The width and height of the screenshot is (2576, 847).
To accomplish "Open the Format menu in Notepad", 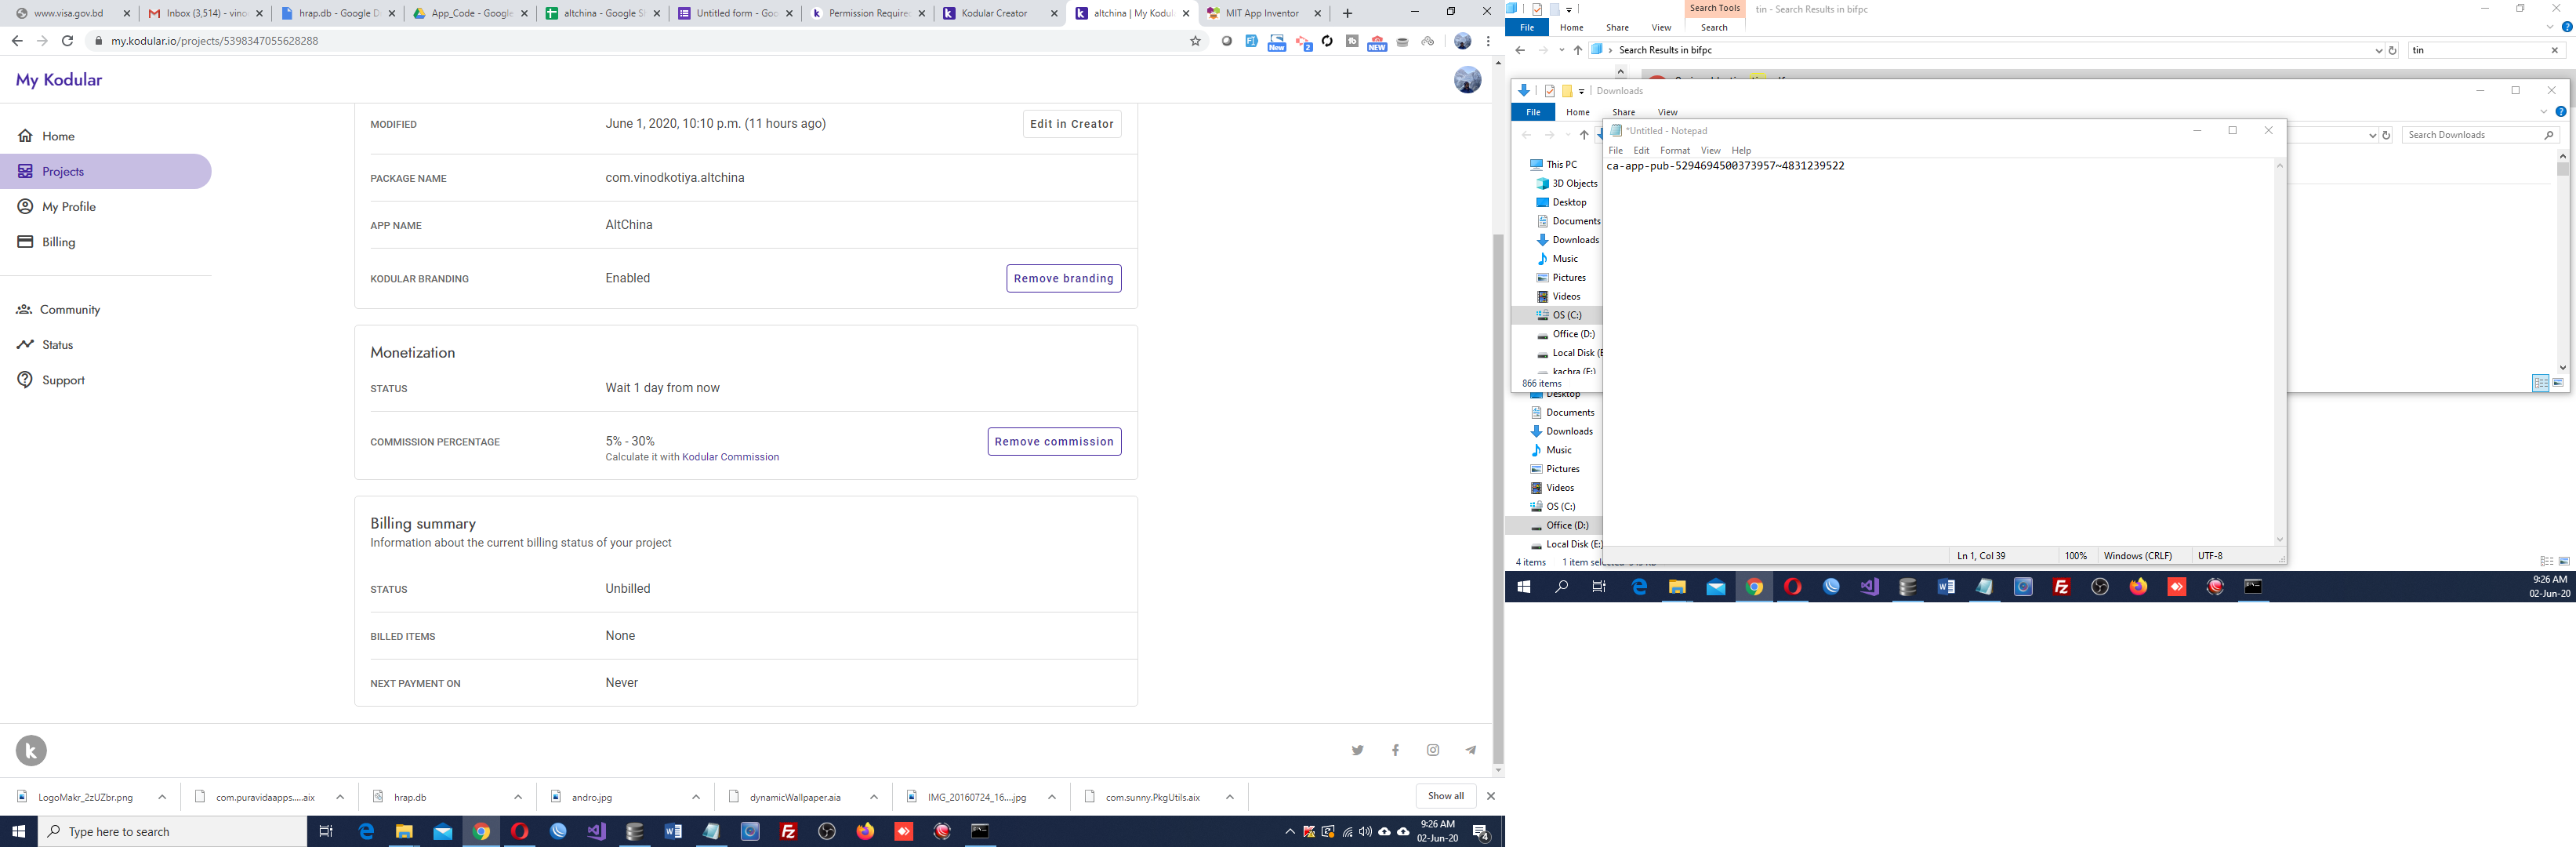I will 1674,150.
